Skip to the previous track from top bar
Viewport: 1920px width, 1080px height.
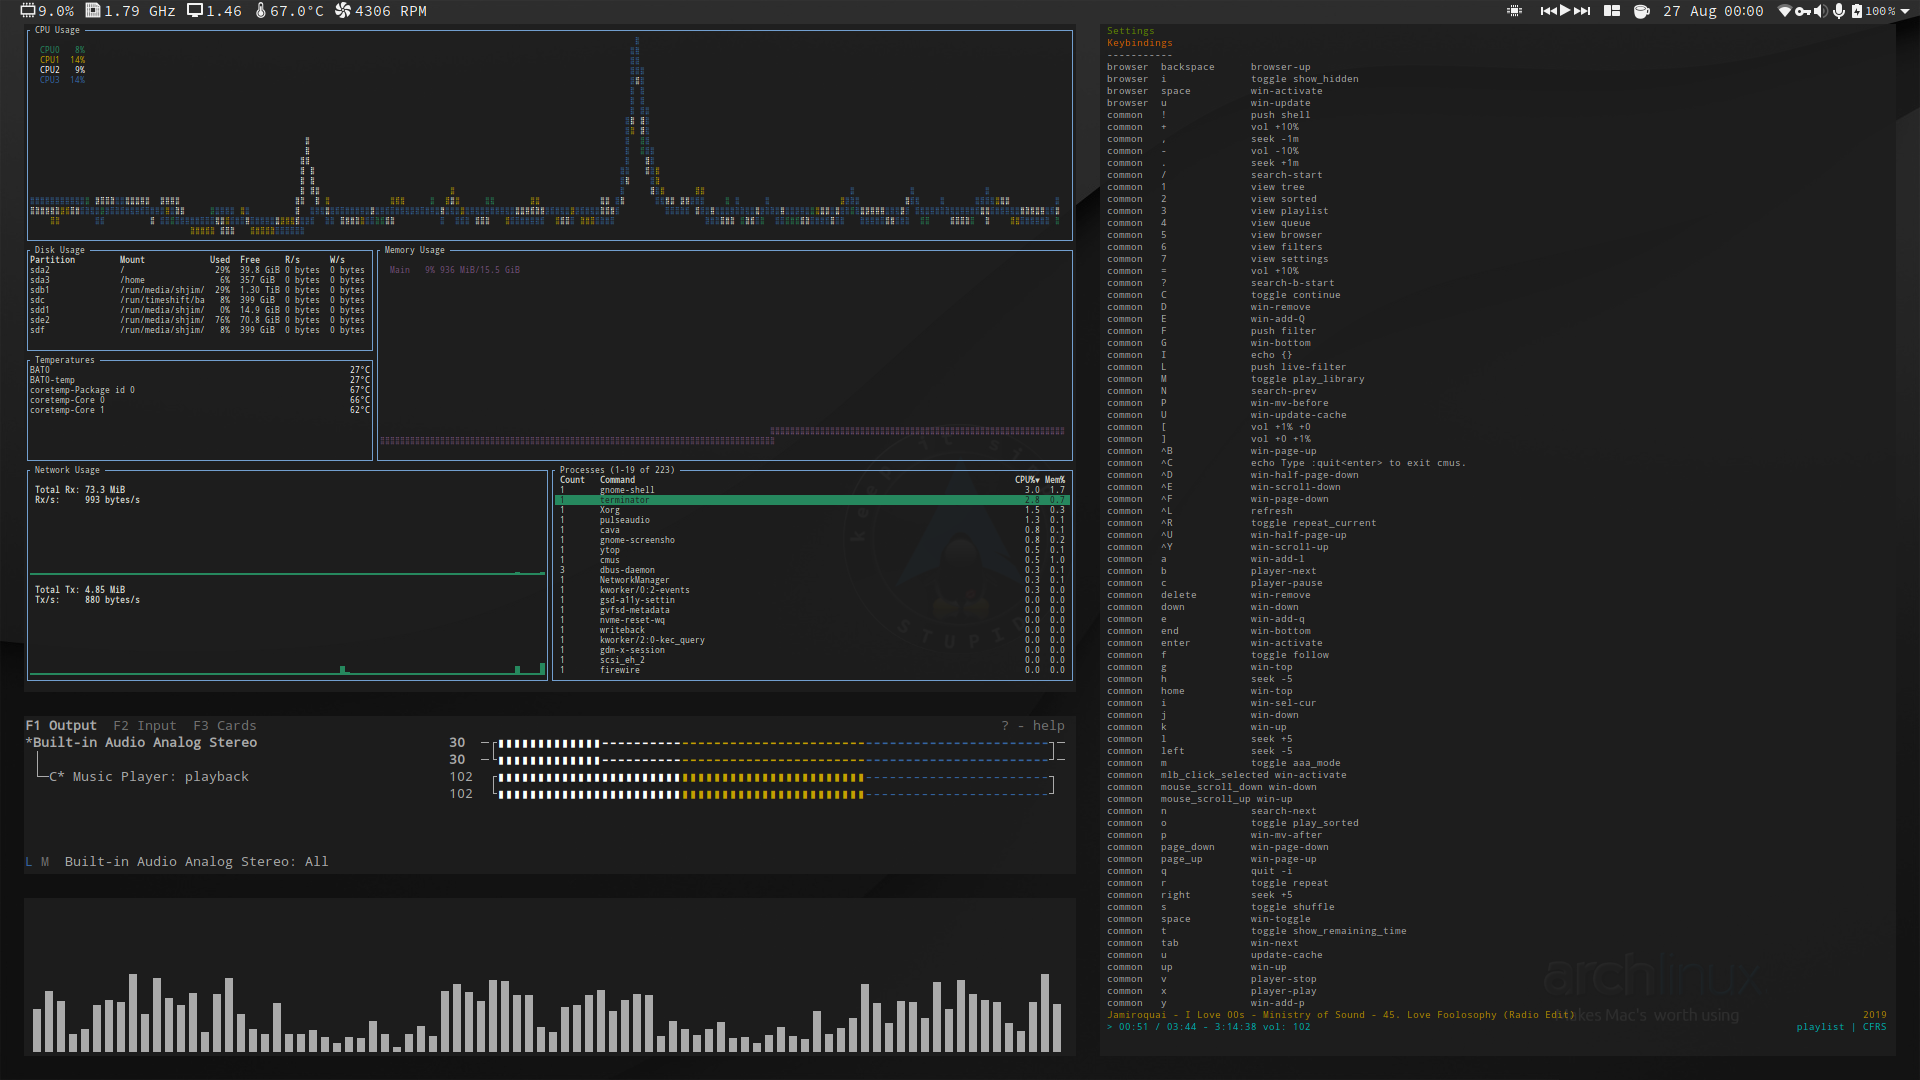click(1548, 11)
